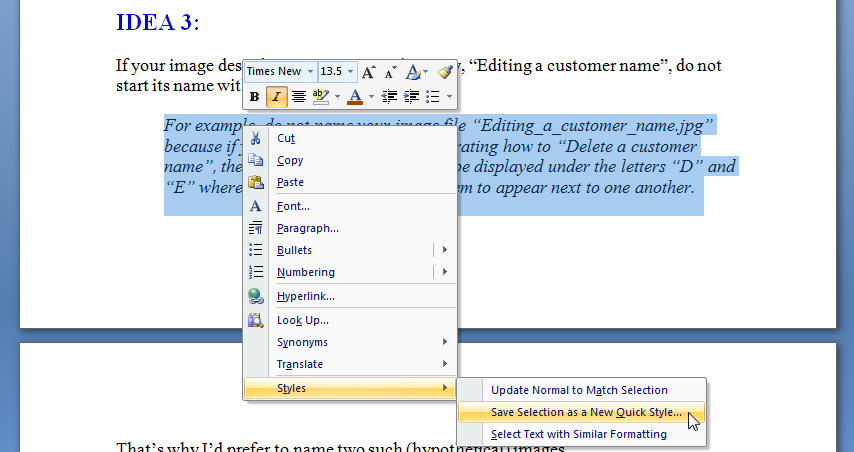Click the Paste clipboard icon
Screen dimensions: 854x452
click(255, 182)
